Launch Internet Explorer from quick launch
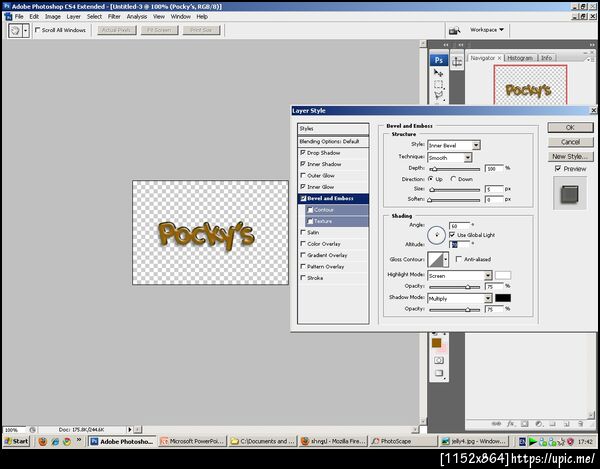 click(55, 441)
